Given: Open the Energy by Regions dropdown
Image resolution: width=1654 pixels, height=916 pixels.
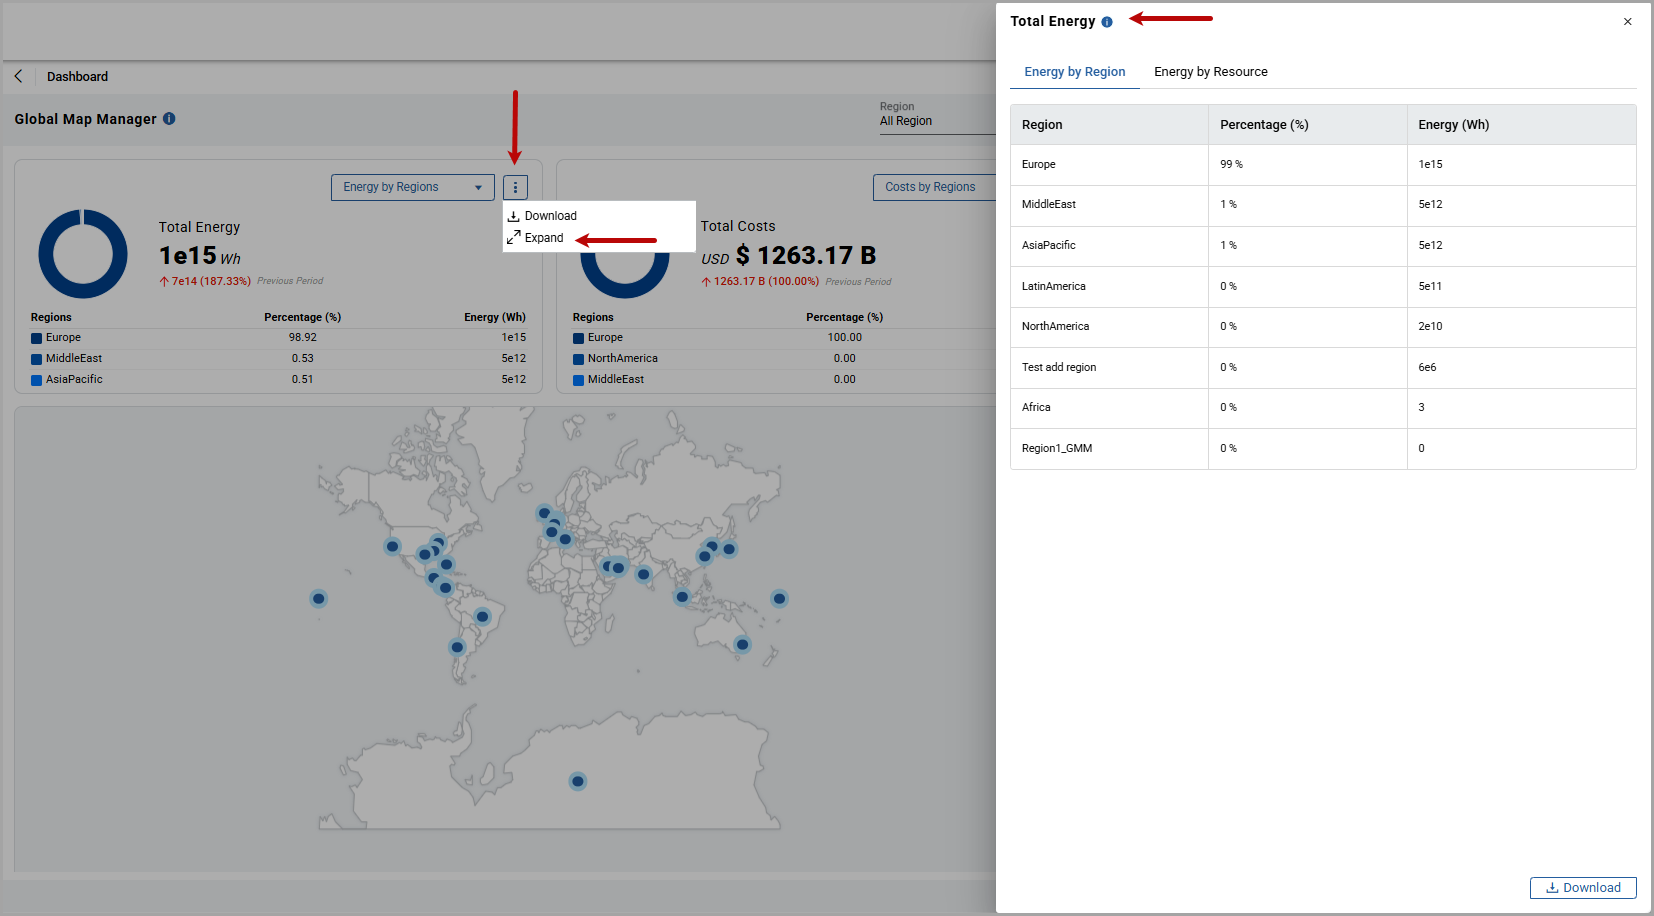Looking at the screenshot, I should tap(413, 187).
